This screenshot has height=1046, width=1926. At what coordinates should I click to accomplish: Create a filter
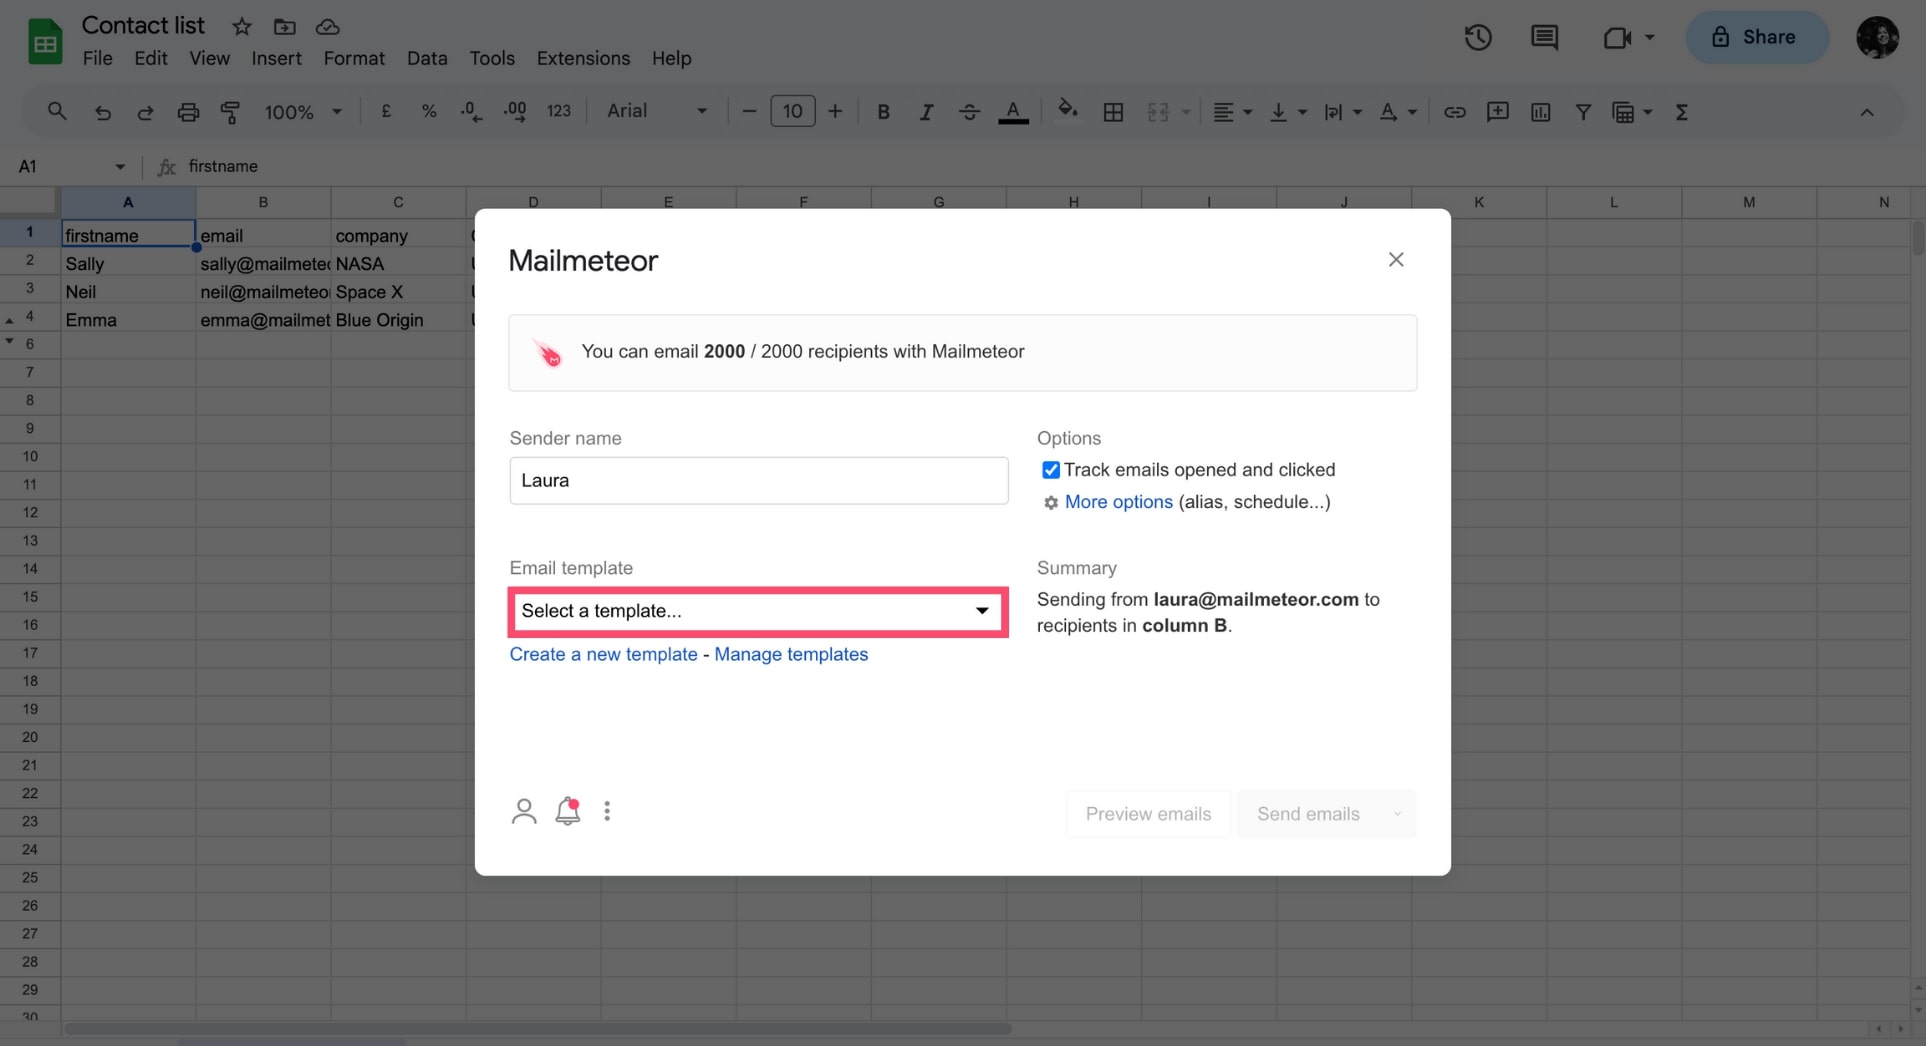pyautogui.click(x=1583, y=112)
